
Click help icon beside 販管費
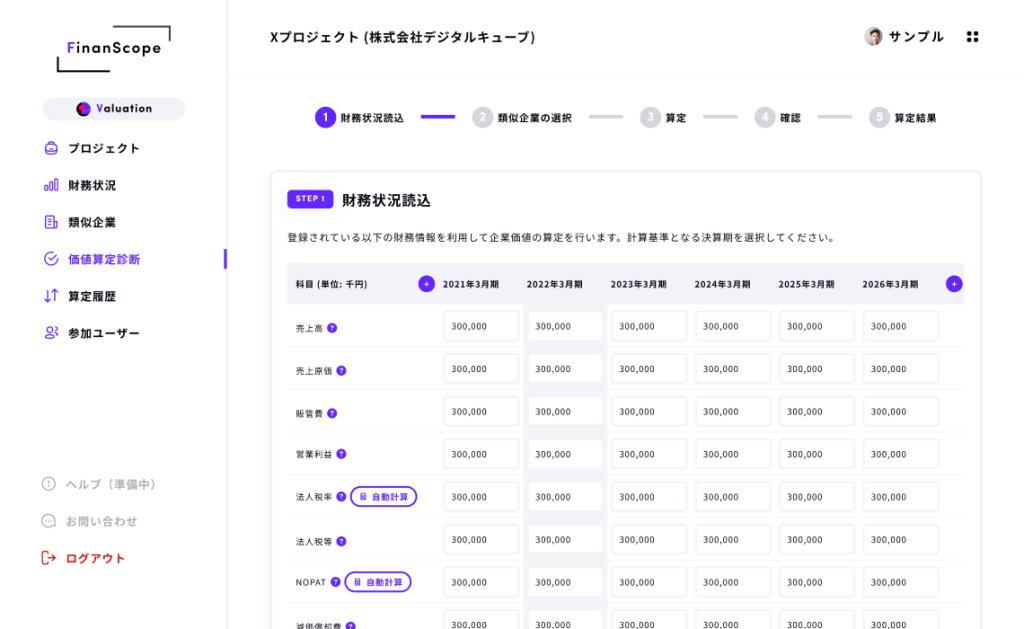coord(332,413)
